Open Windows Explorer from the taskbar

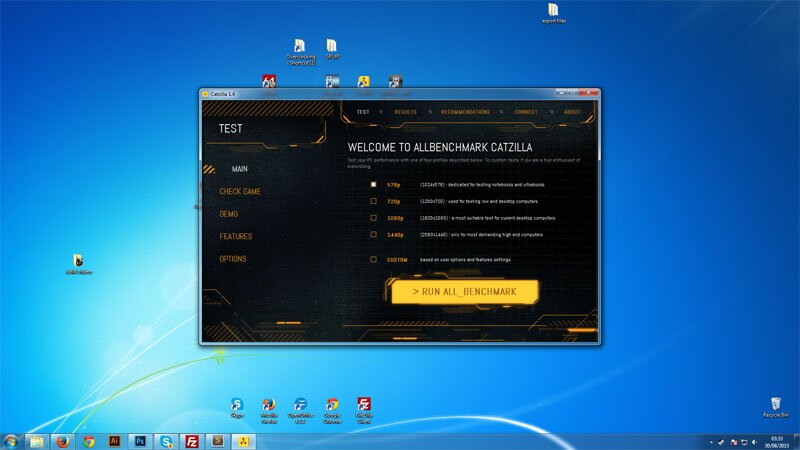coord(36,441)
